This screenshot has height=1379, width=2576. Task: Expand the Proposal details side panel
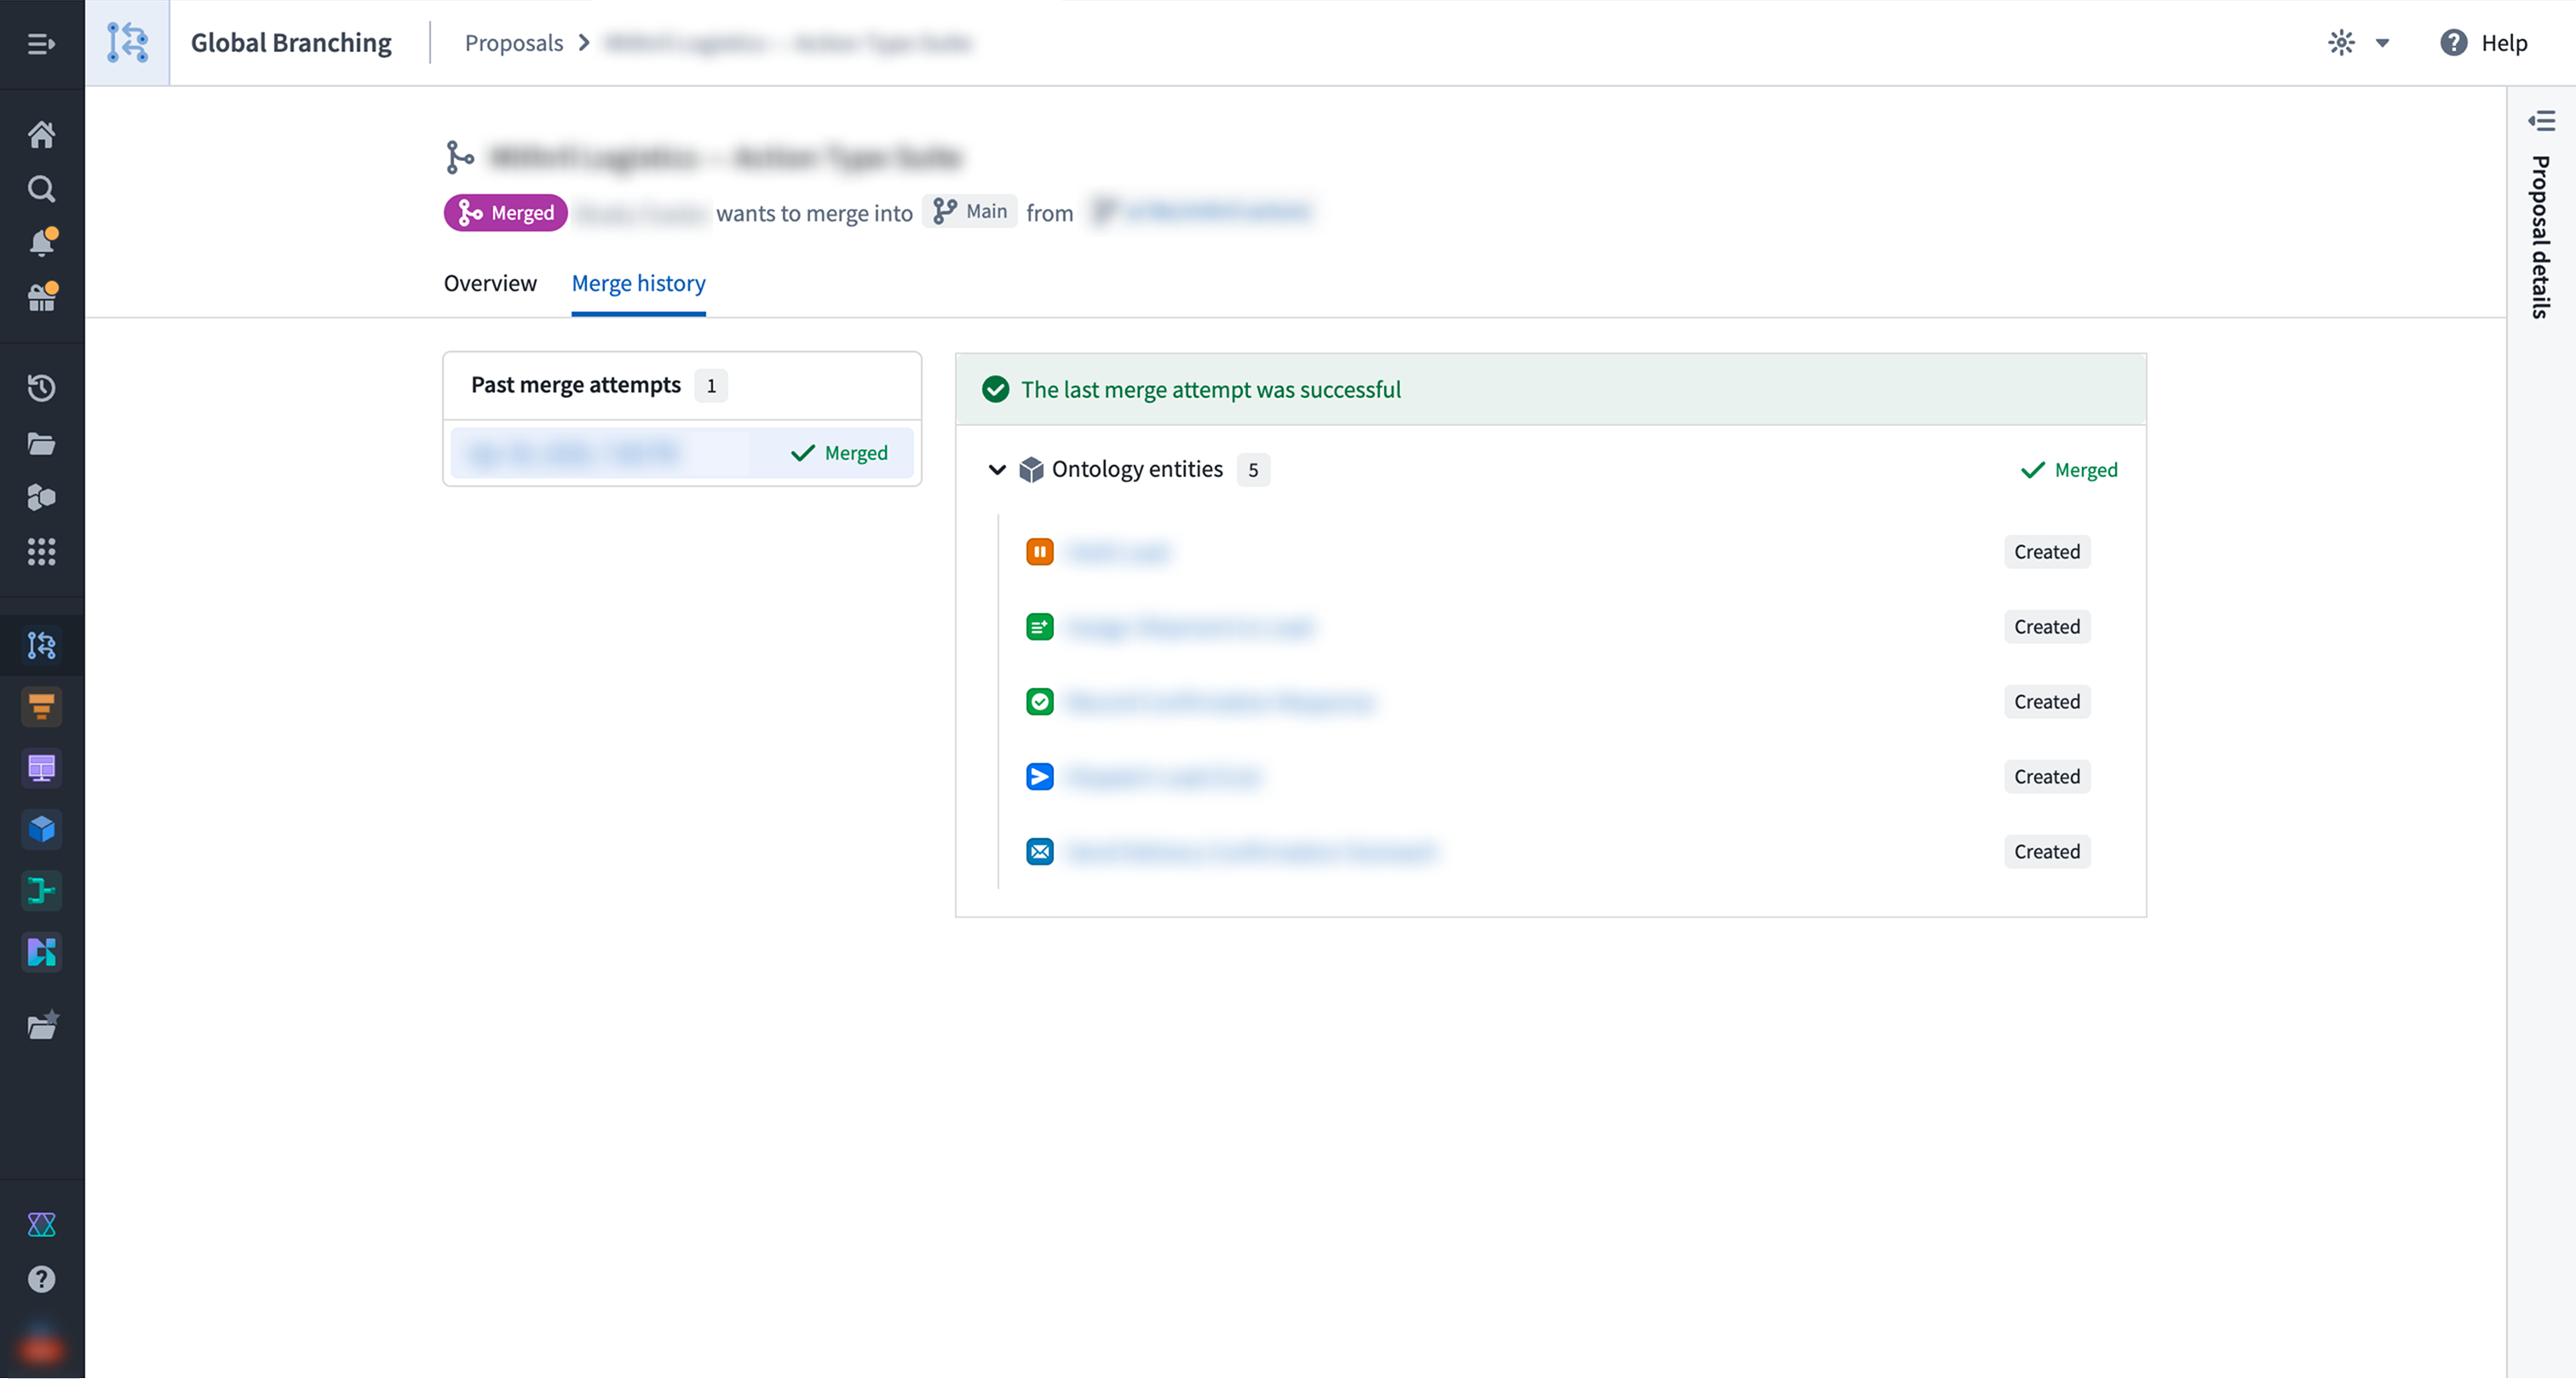pos(2541,121)
